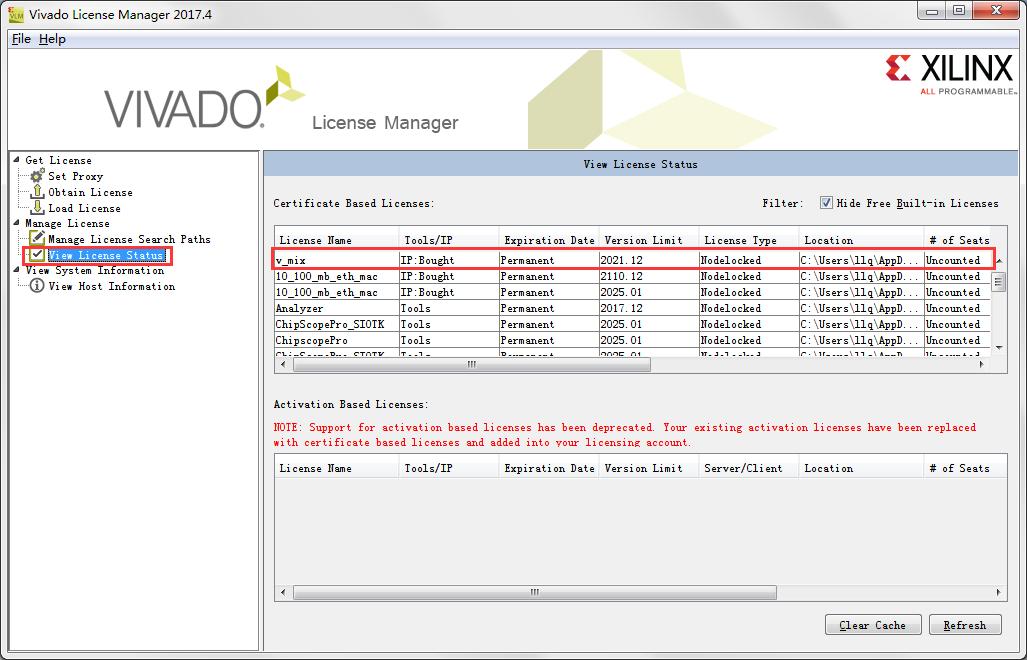Select Load License in the tree
The image size is (1027, 660).
click(x=84, y=208)
